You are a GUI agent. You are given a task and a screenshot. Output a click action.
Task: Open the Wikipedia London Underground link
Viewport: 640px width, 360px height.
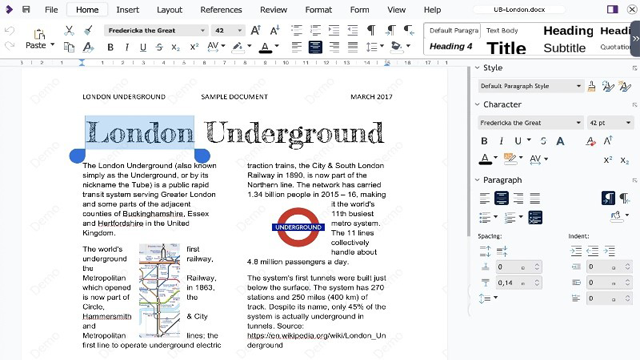click(316, 340)
